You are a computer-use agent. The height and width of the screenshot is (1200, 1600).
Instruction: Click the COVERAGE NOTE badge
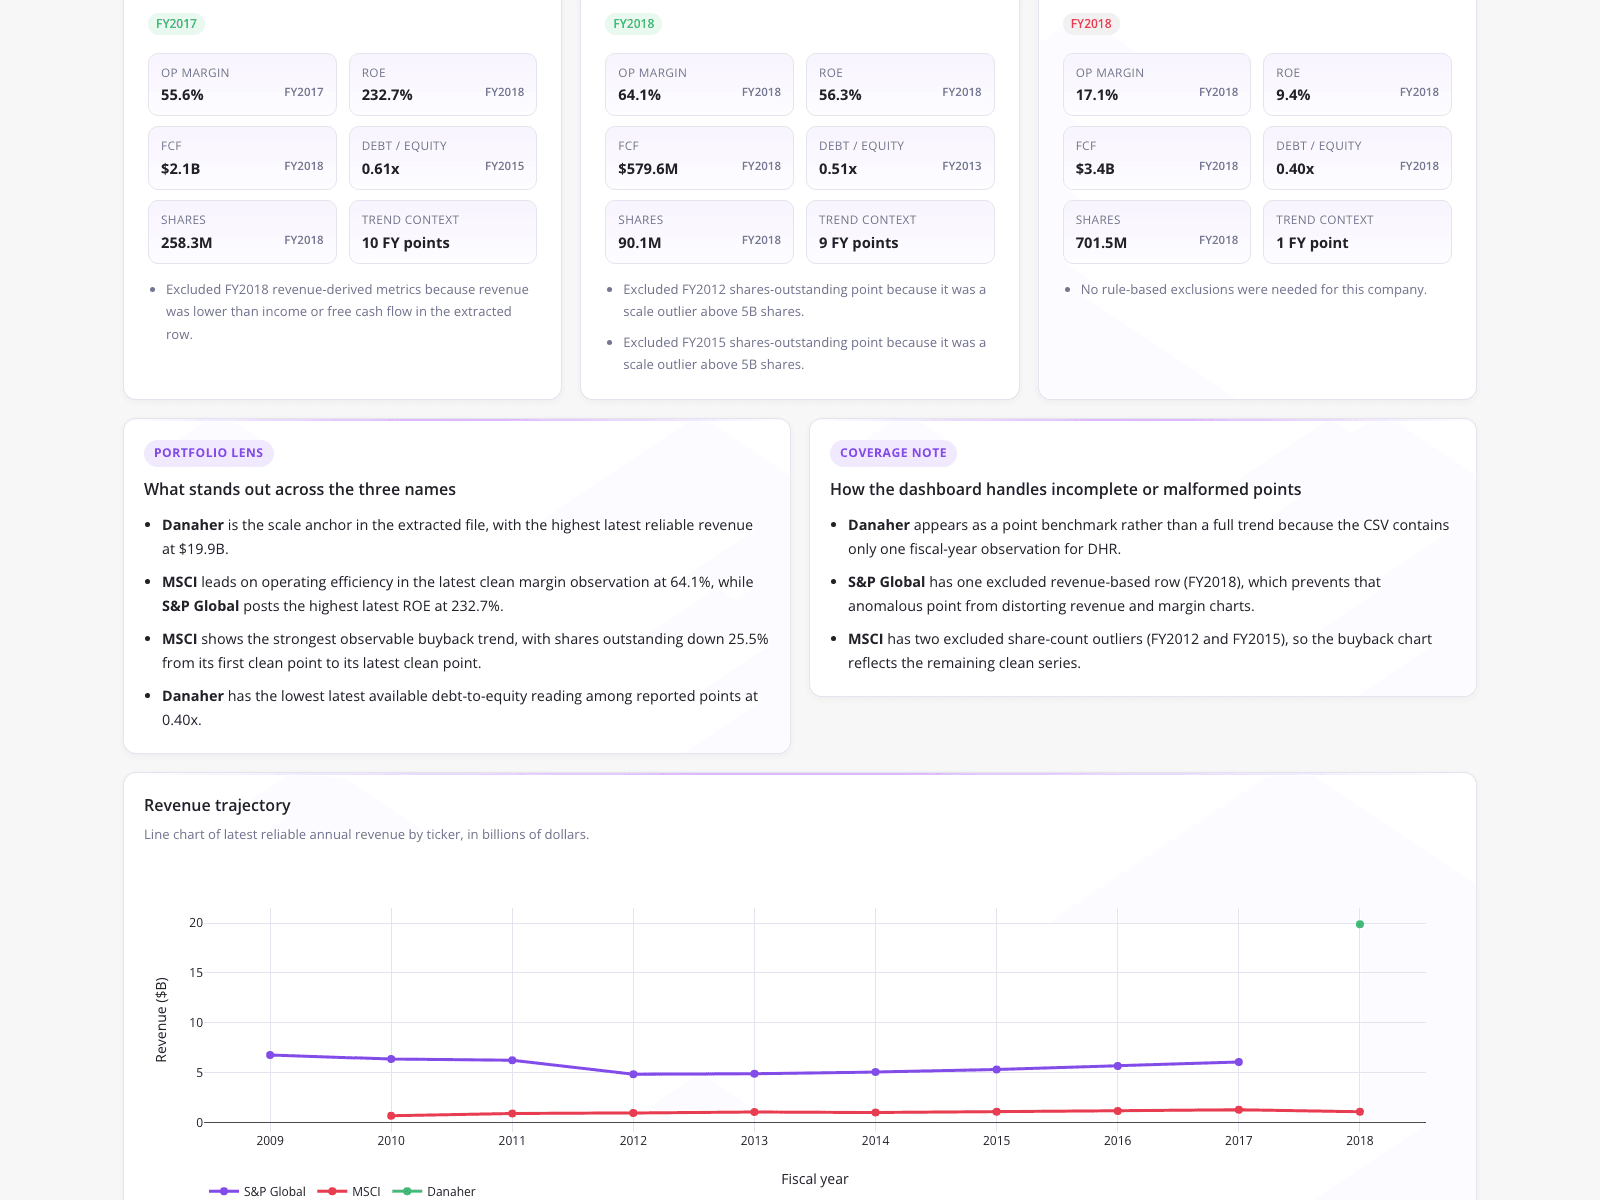[893, 453]
